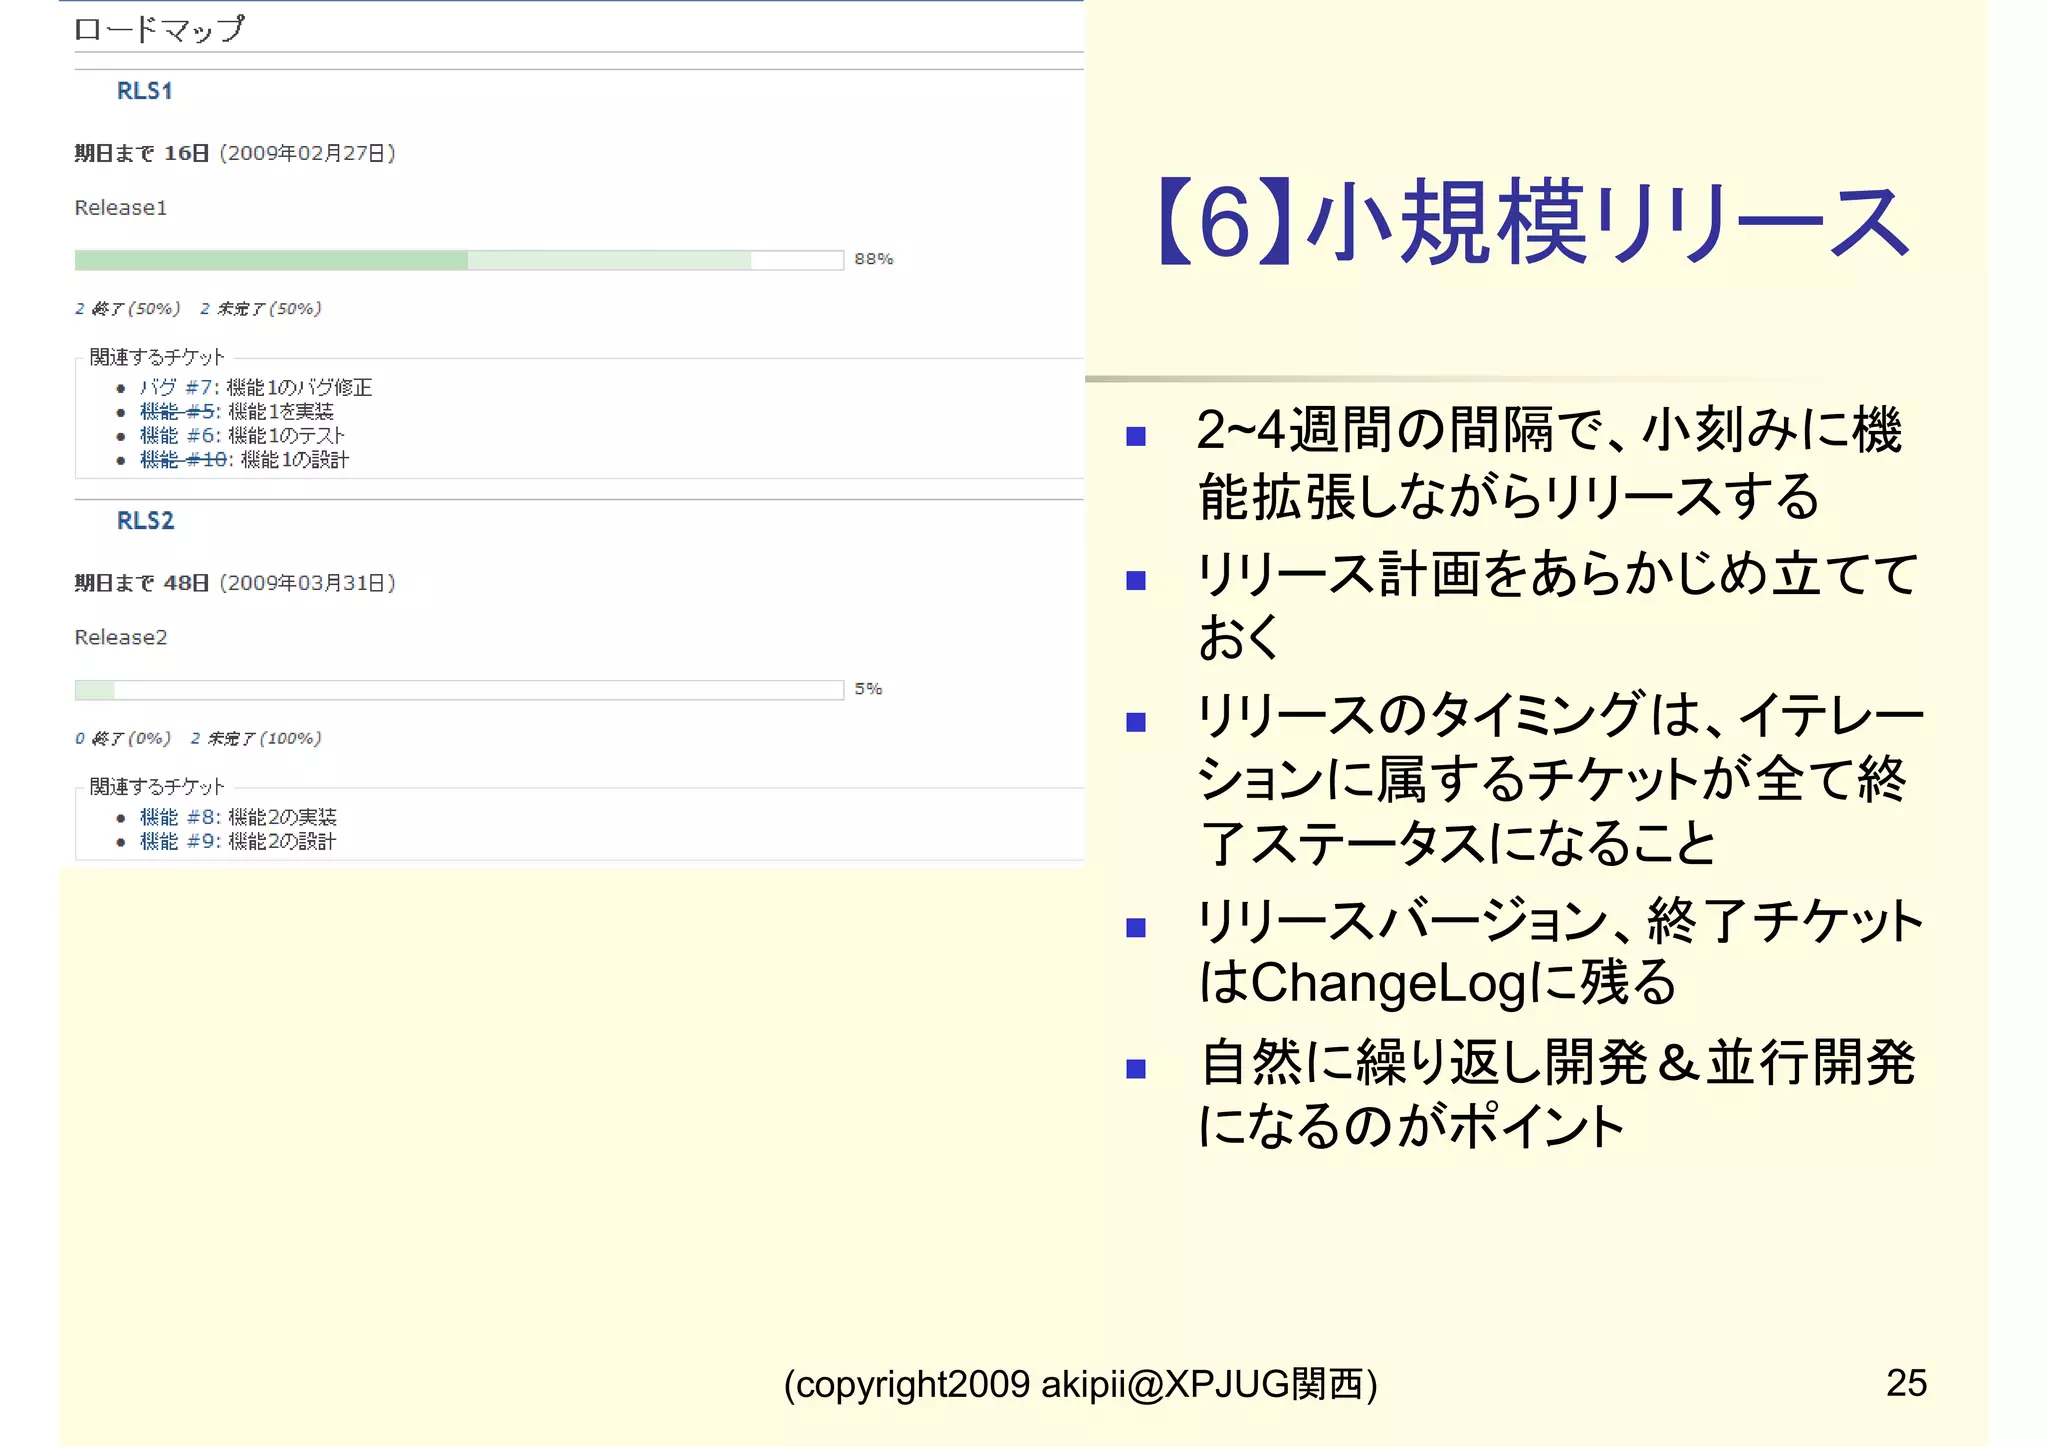2048x1447 pixels.
Task: Open closed ticket 機能 #10 link
Action: pos(183,459)
